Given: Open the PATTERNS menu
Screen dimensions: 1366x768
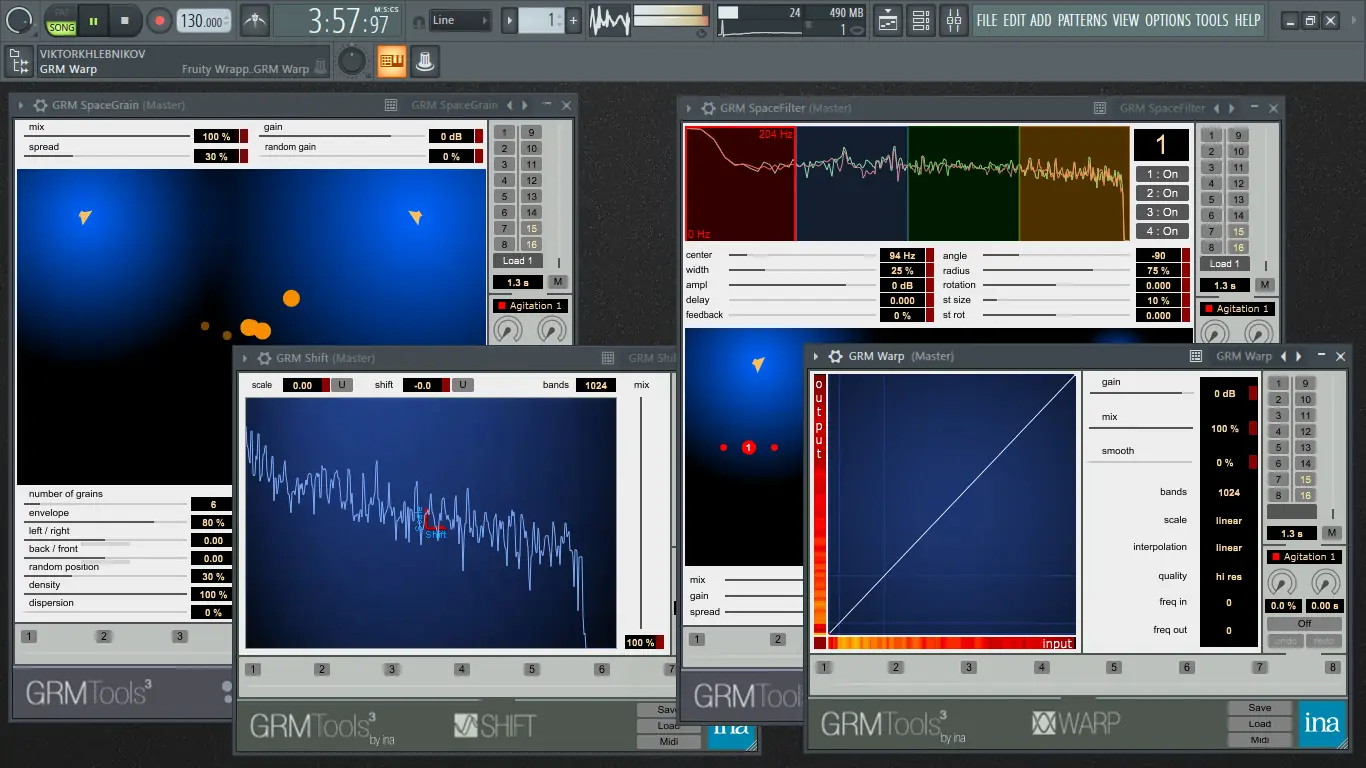Looking at the screenshot, I should click(1082, 20).
